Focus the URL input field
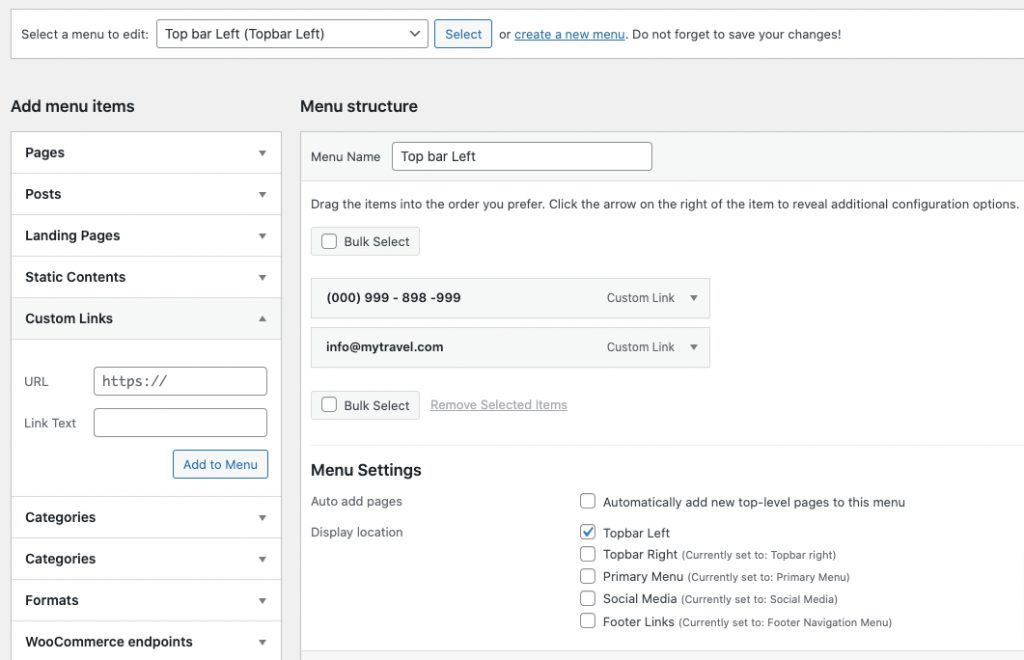Image resolution: width=1024 pixels, height=660 pixels. [x=180, y=381]
